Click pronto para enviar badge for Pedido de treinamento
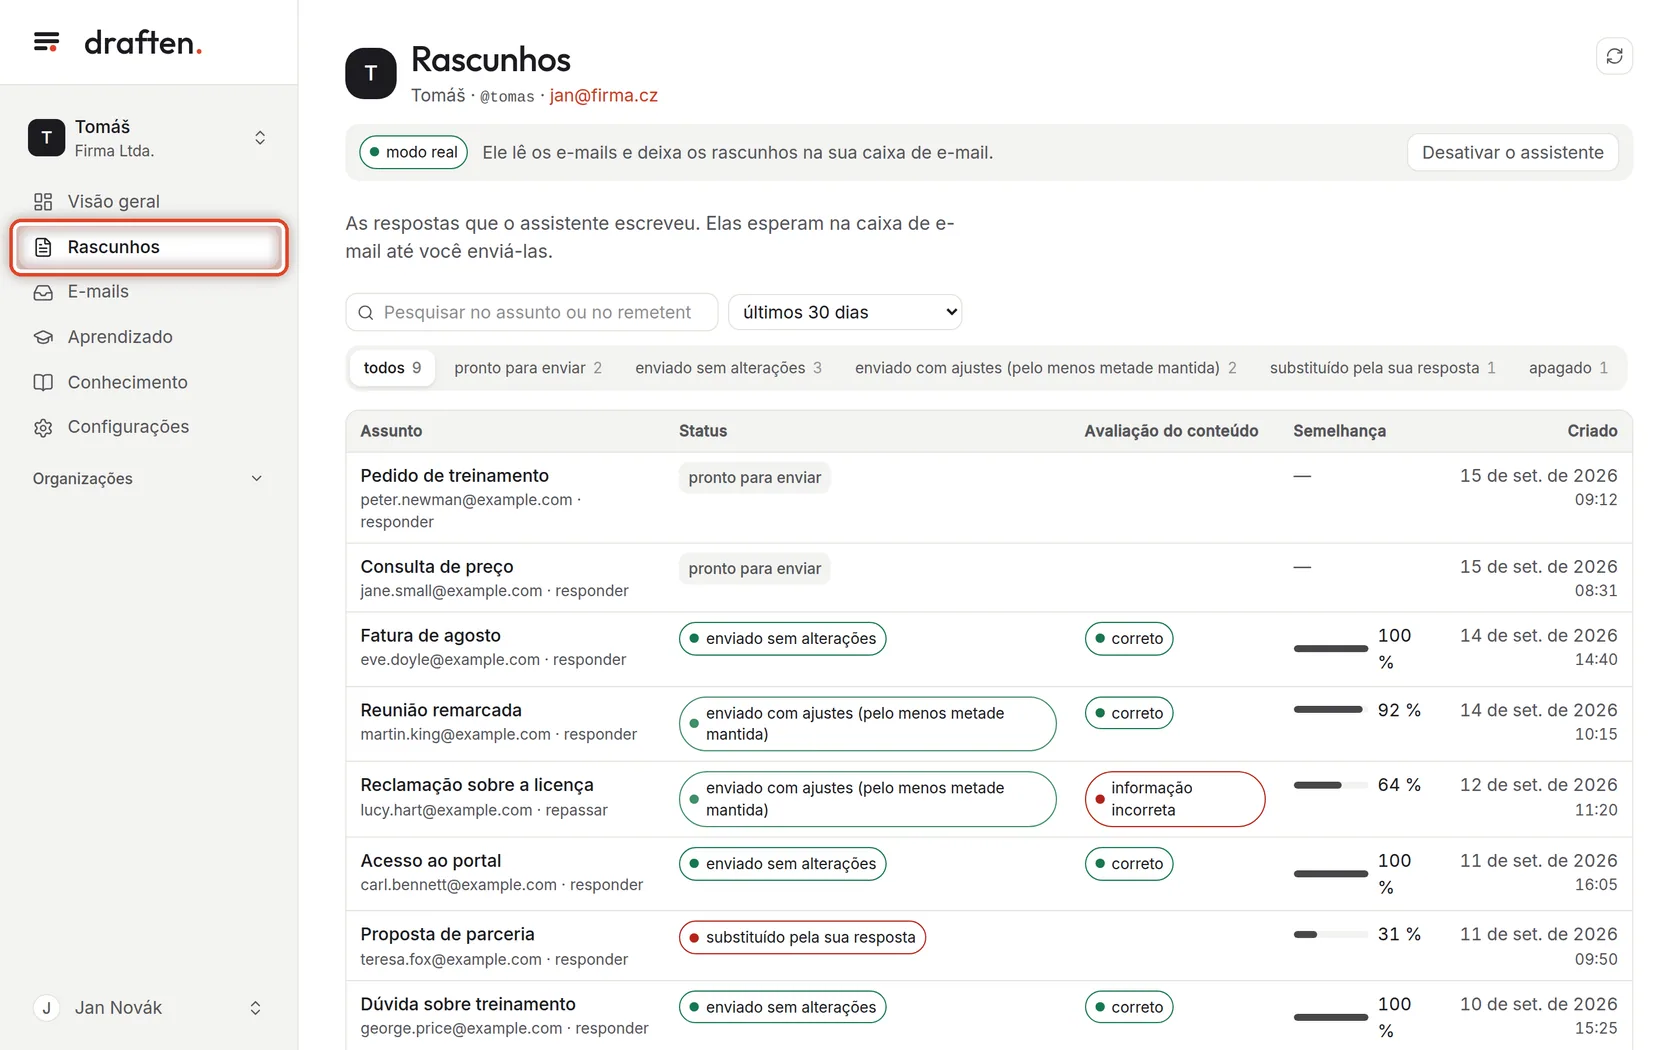Screen dimensions: 1680x1050 754,478
